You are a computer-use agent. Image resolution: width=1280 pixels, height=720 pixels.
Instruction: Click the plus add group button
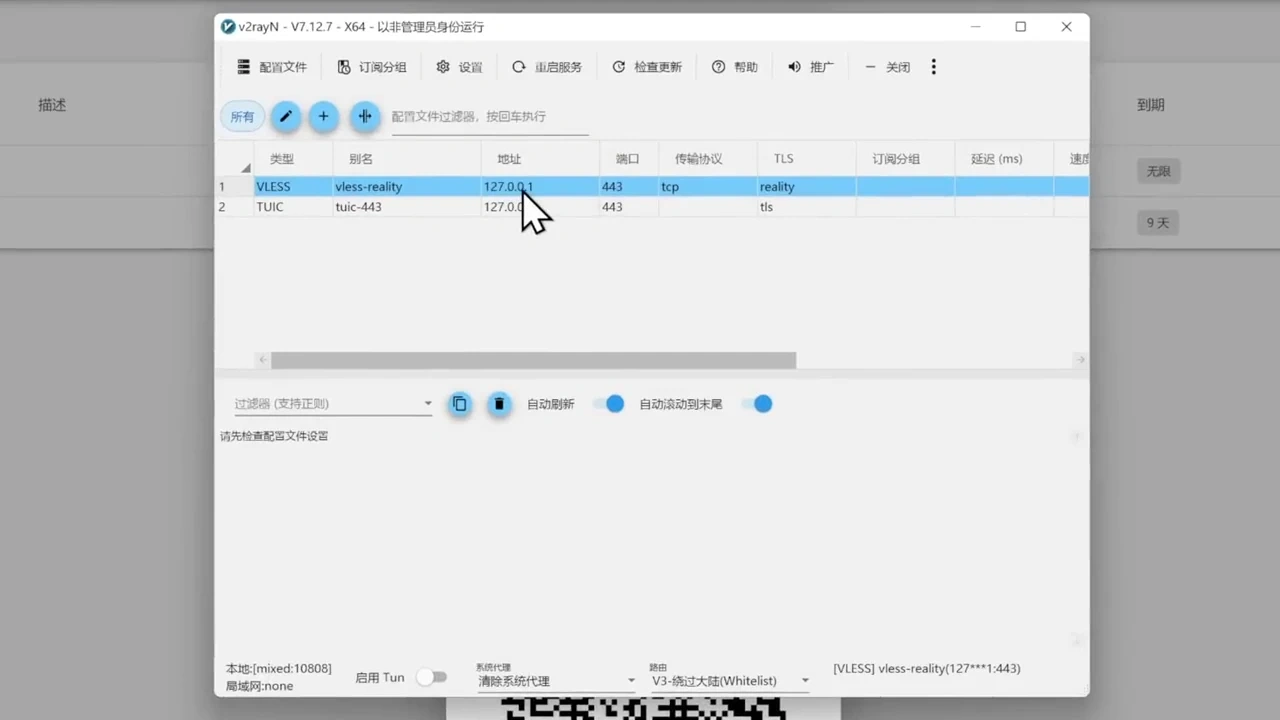coord(323,116)
